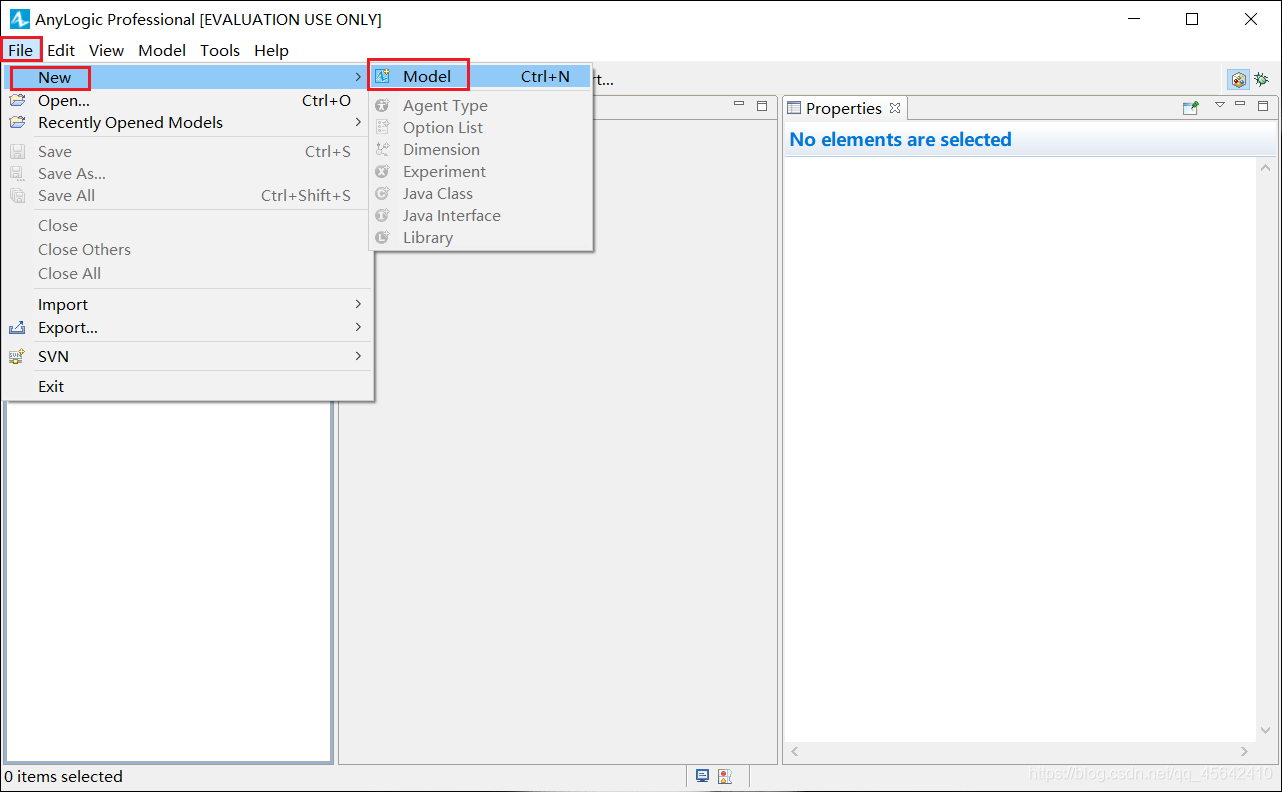Minimize the center editor panel
The width and height of the screenshot is (1282, 792).
[739, 104]
